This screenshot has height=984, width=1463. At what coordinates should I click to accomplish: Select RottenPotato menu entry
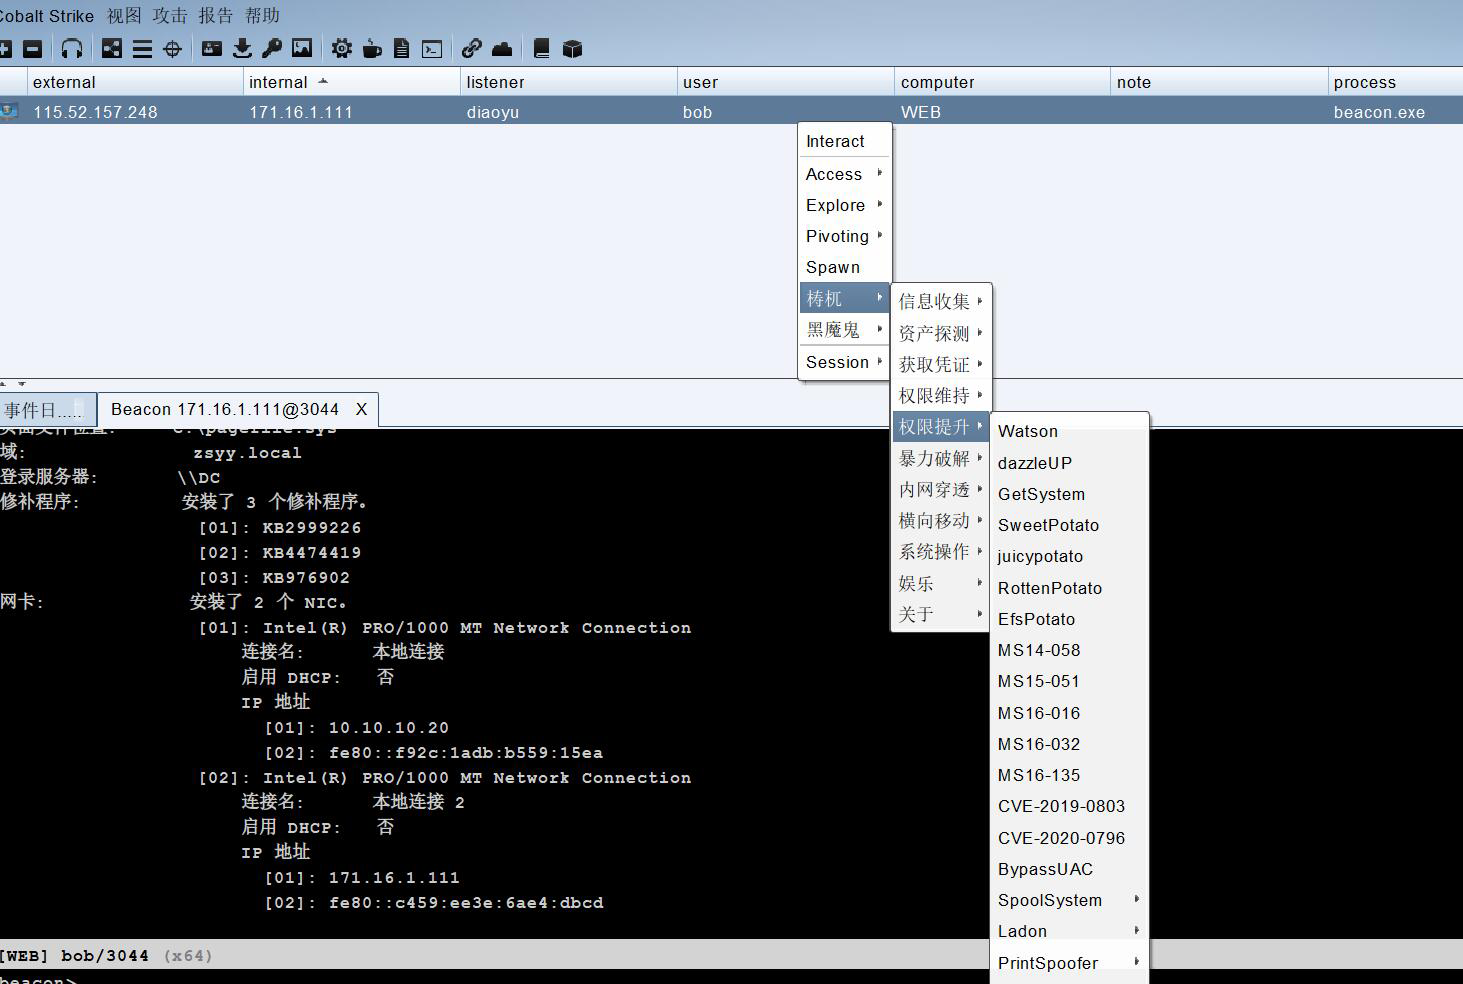coord(1069,588)
